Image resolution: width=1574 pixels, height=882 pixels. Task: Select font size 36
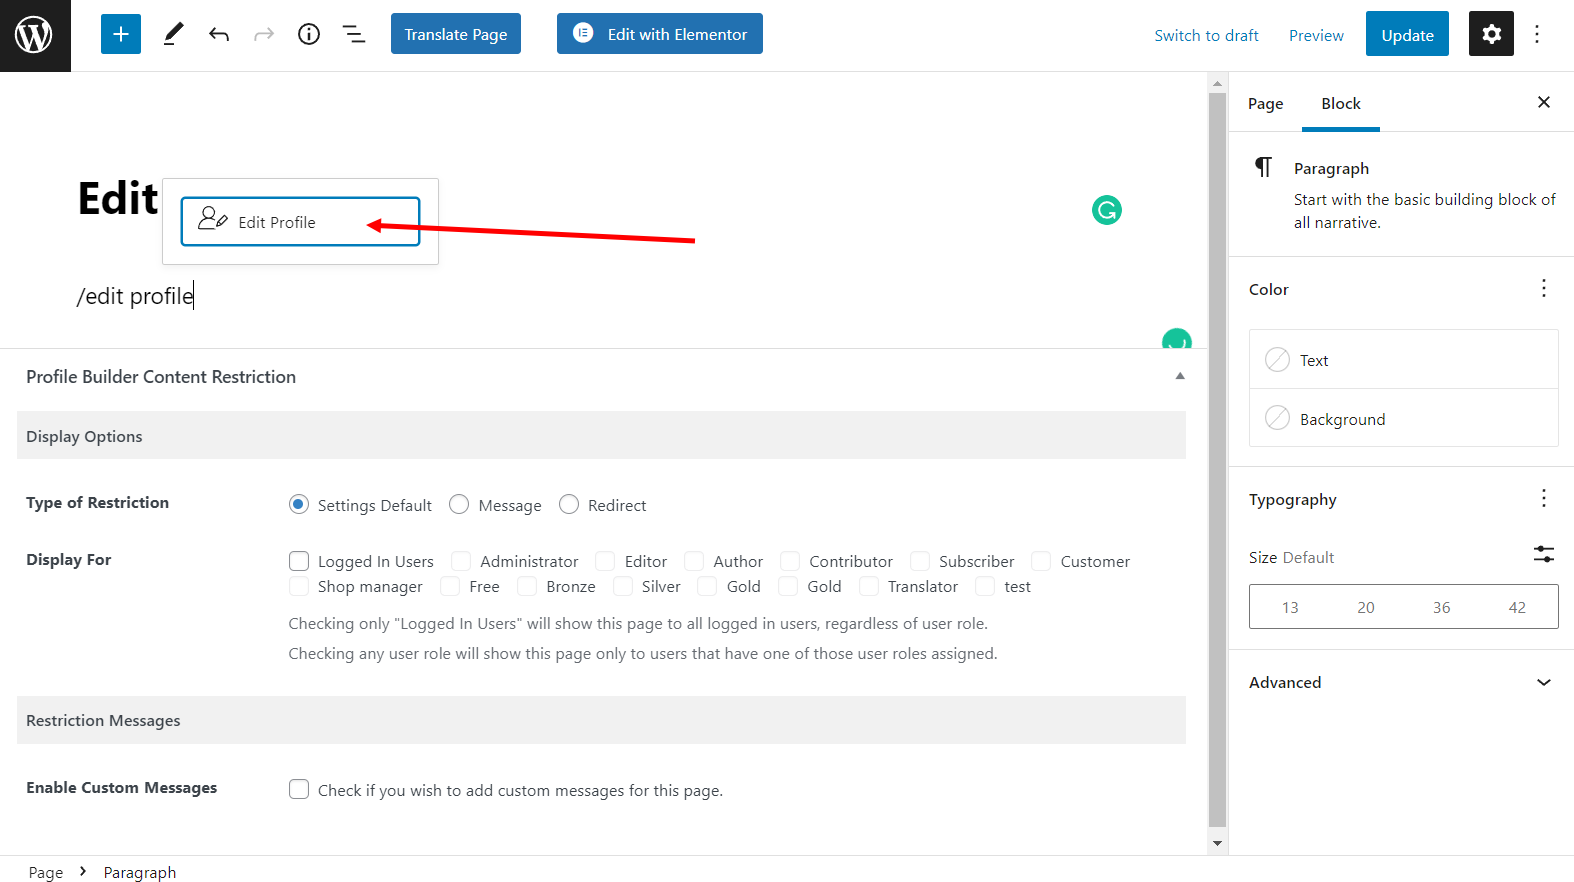pos(1442,607)
